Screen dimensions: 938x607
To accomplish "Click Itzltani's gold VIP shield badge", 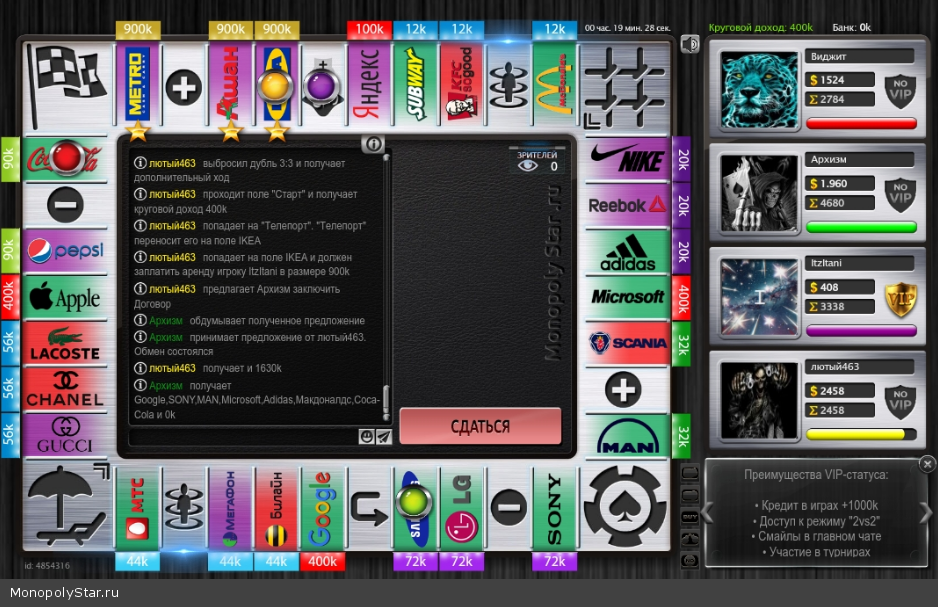I will [900, 298].
